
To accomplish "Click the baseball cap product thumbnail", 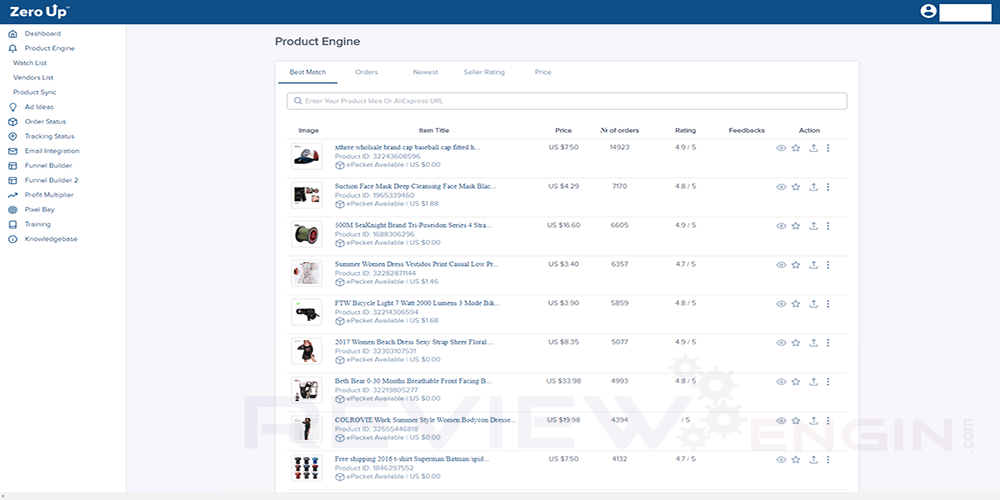I will click(x=307, y=156).
